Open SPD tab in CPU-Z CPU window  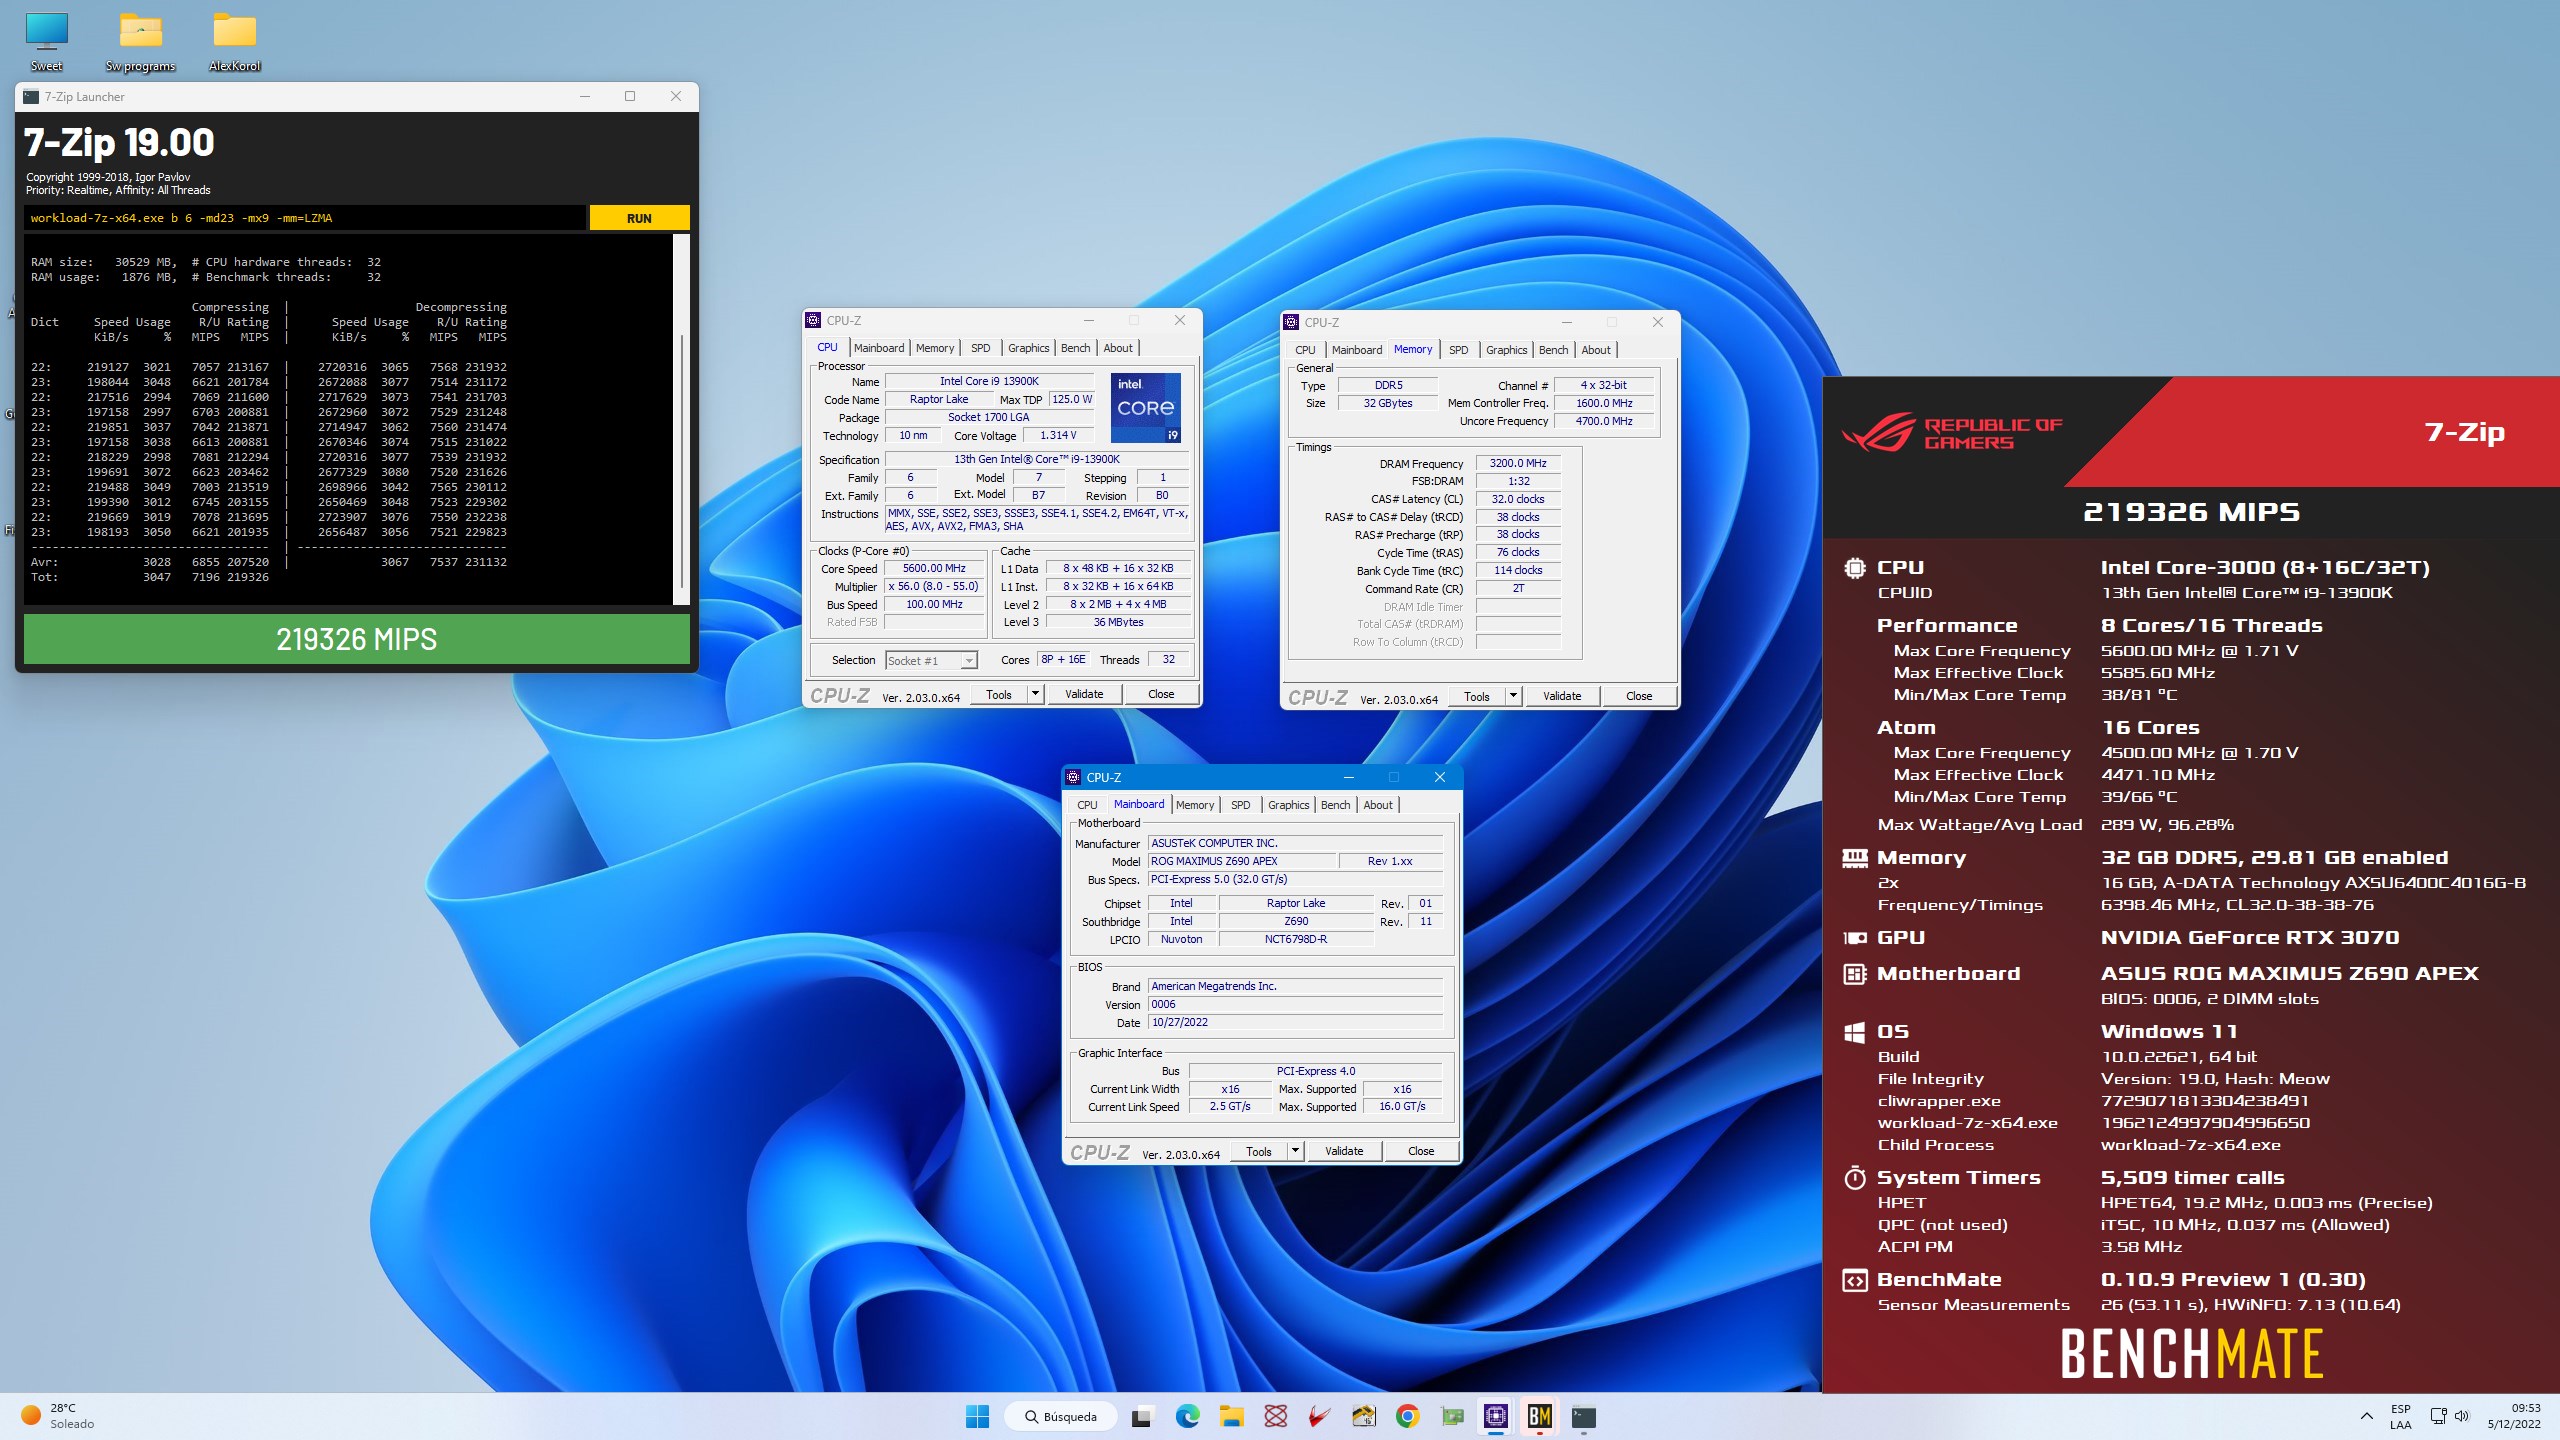[x=980, y=348]
